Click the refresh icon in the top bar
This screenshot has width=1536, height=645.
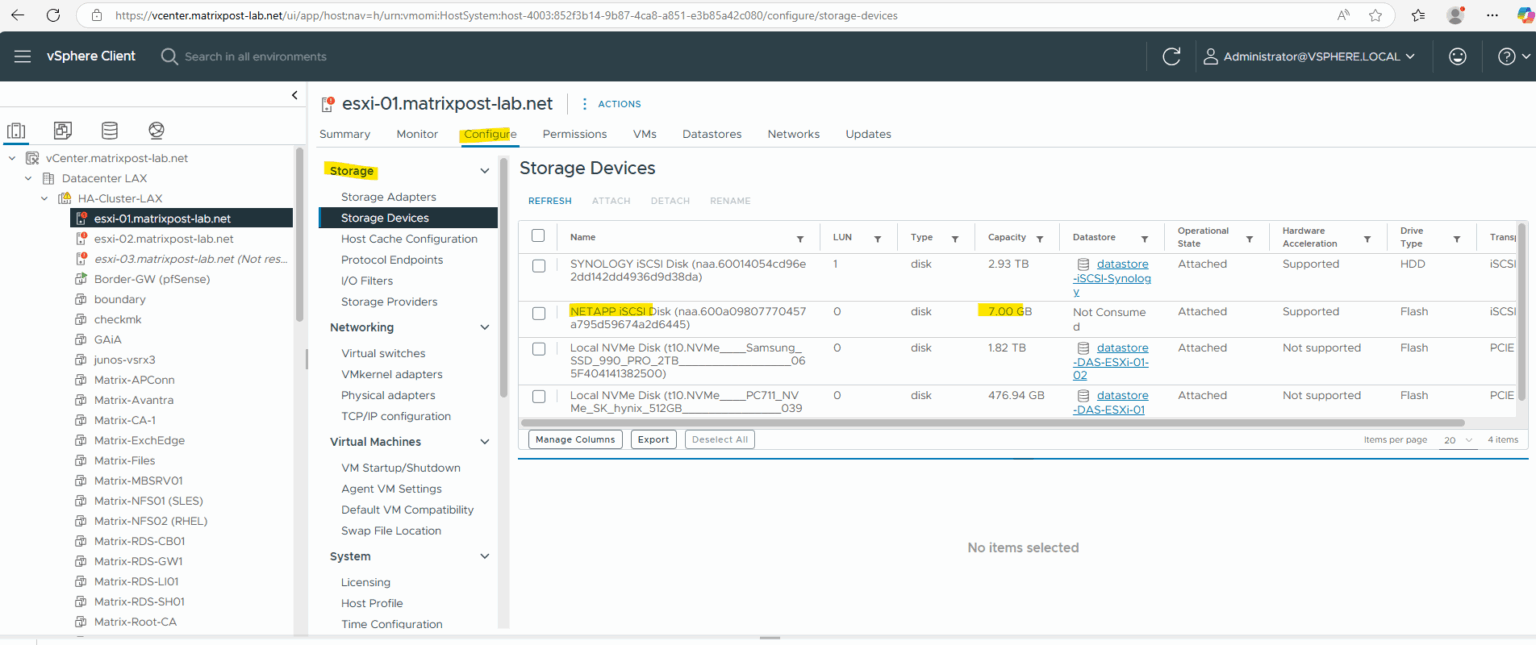pyautogui.click(x=1171, y=56)
